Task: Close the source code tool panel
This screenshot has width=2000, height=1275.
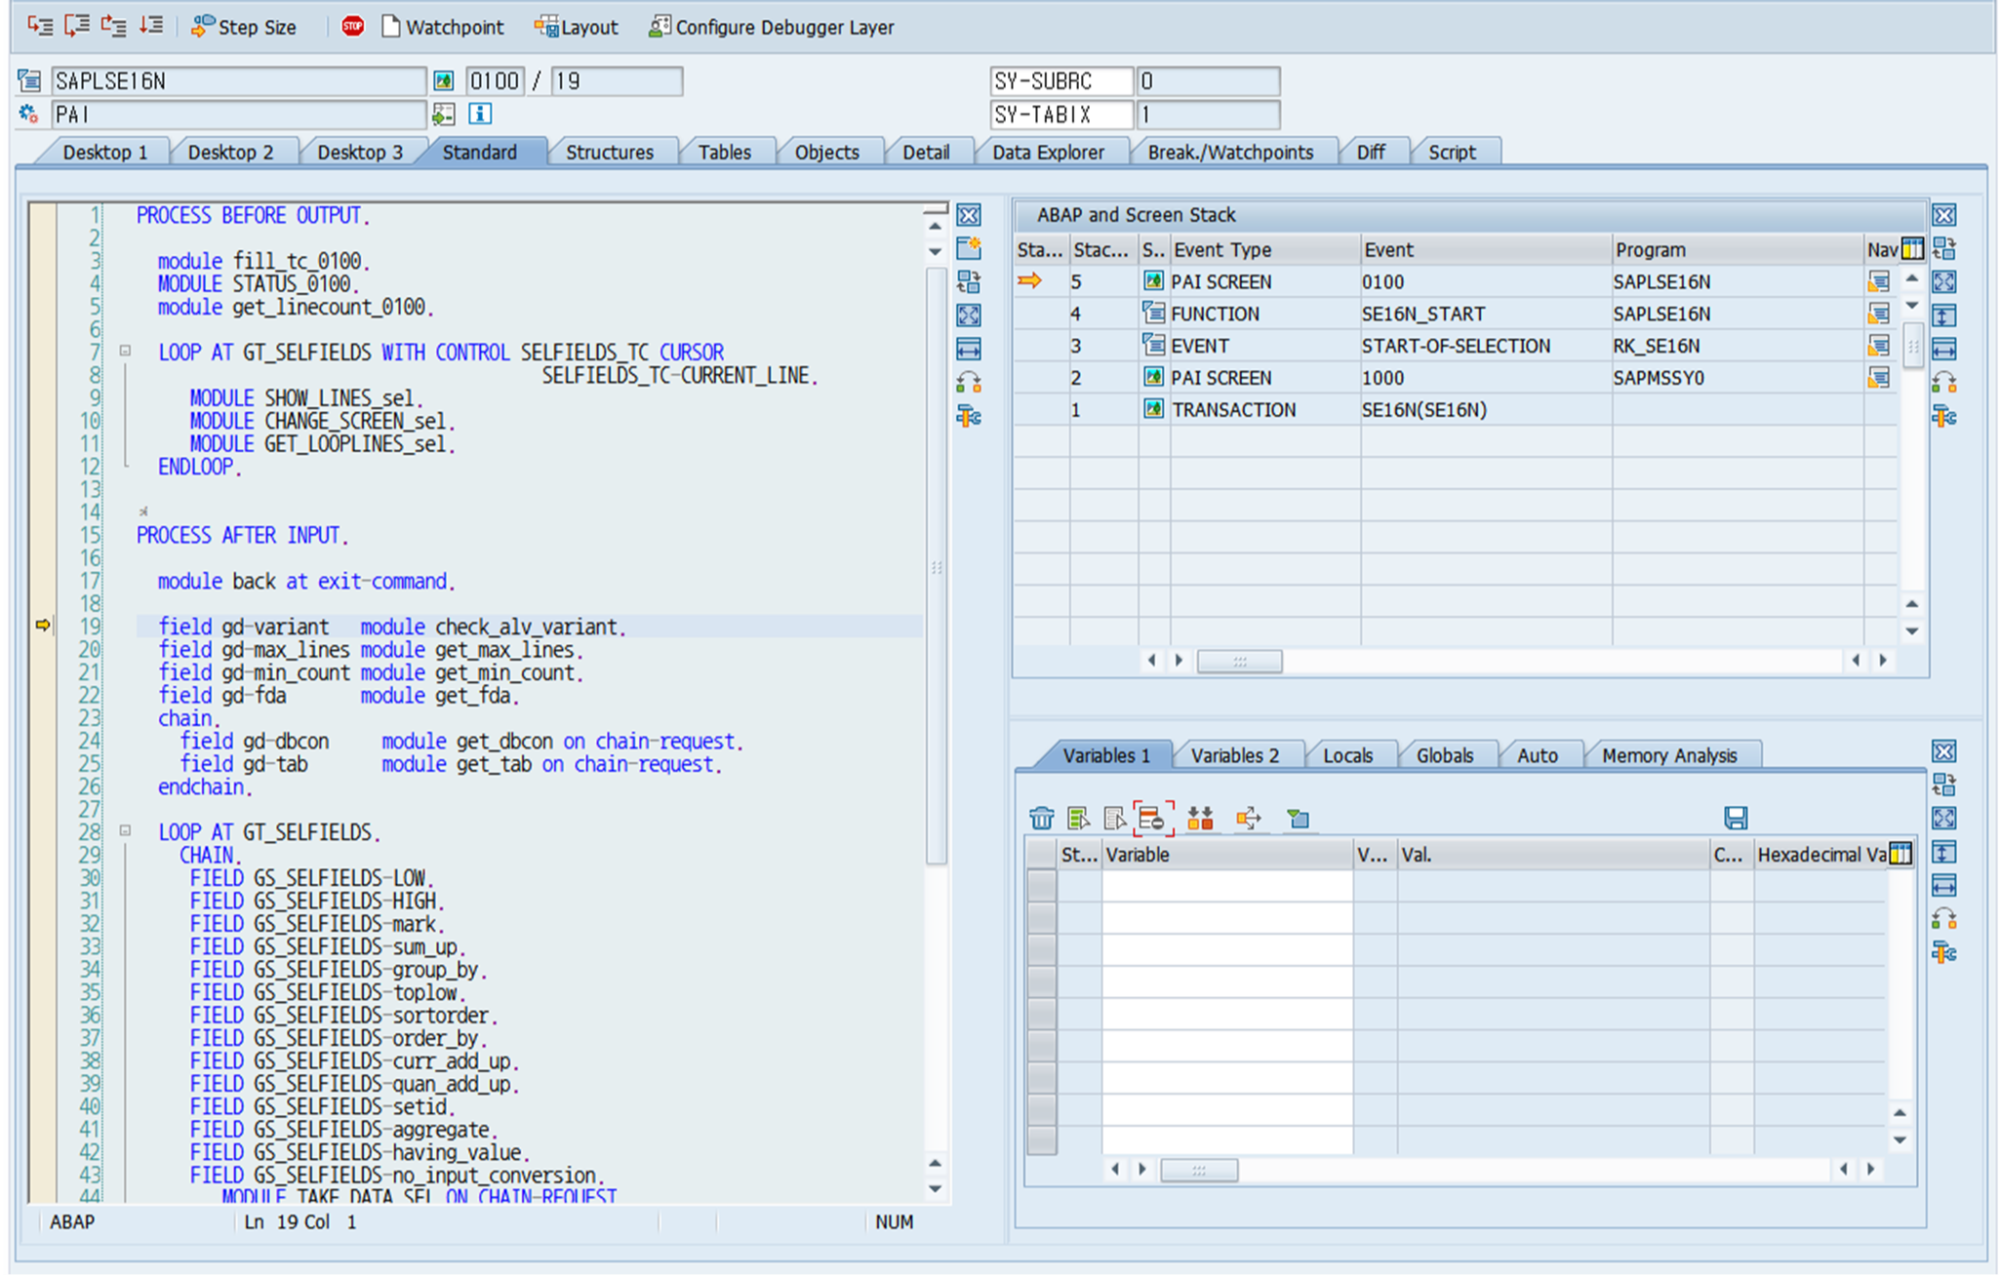Action: tap(968, 215)
